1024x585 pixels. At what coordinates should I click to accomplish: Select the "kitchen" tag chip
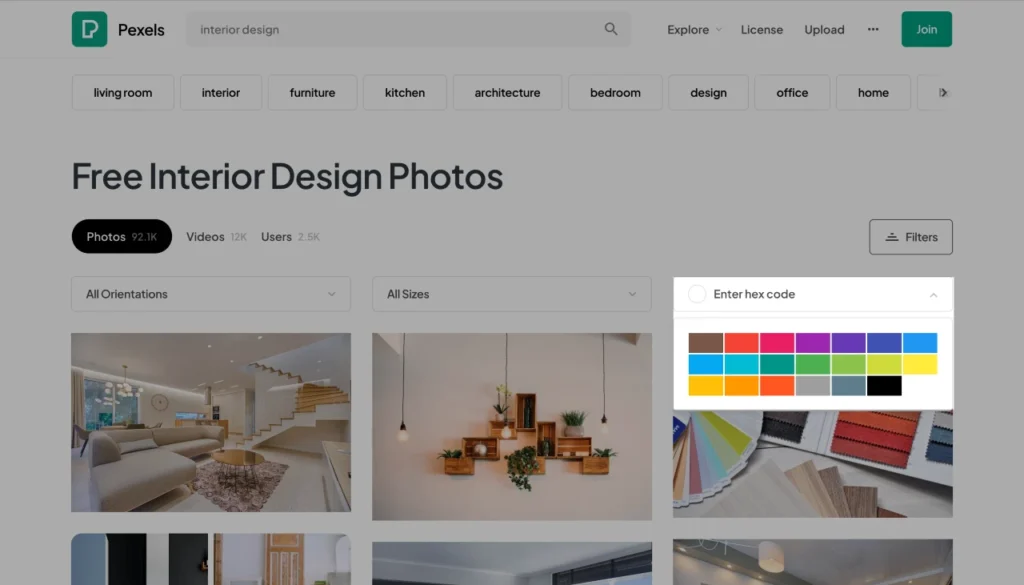(x=404, y=93)
